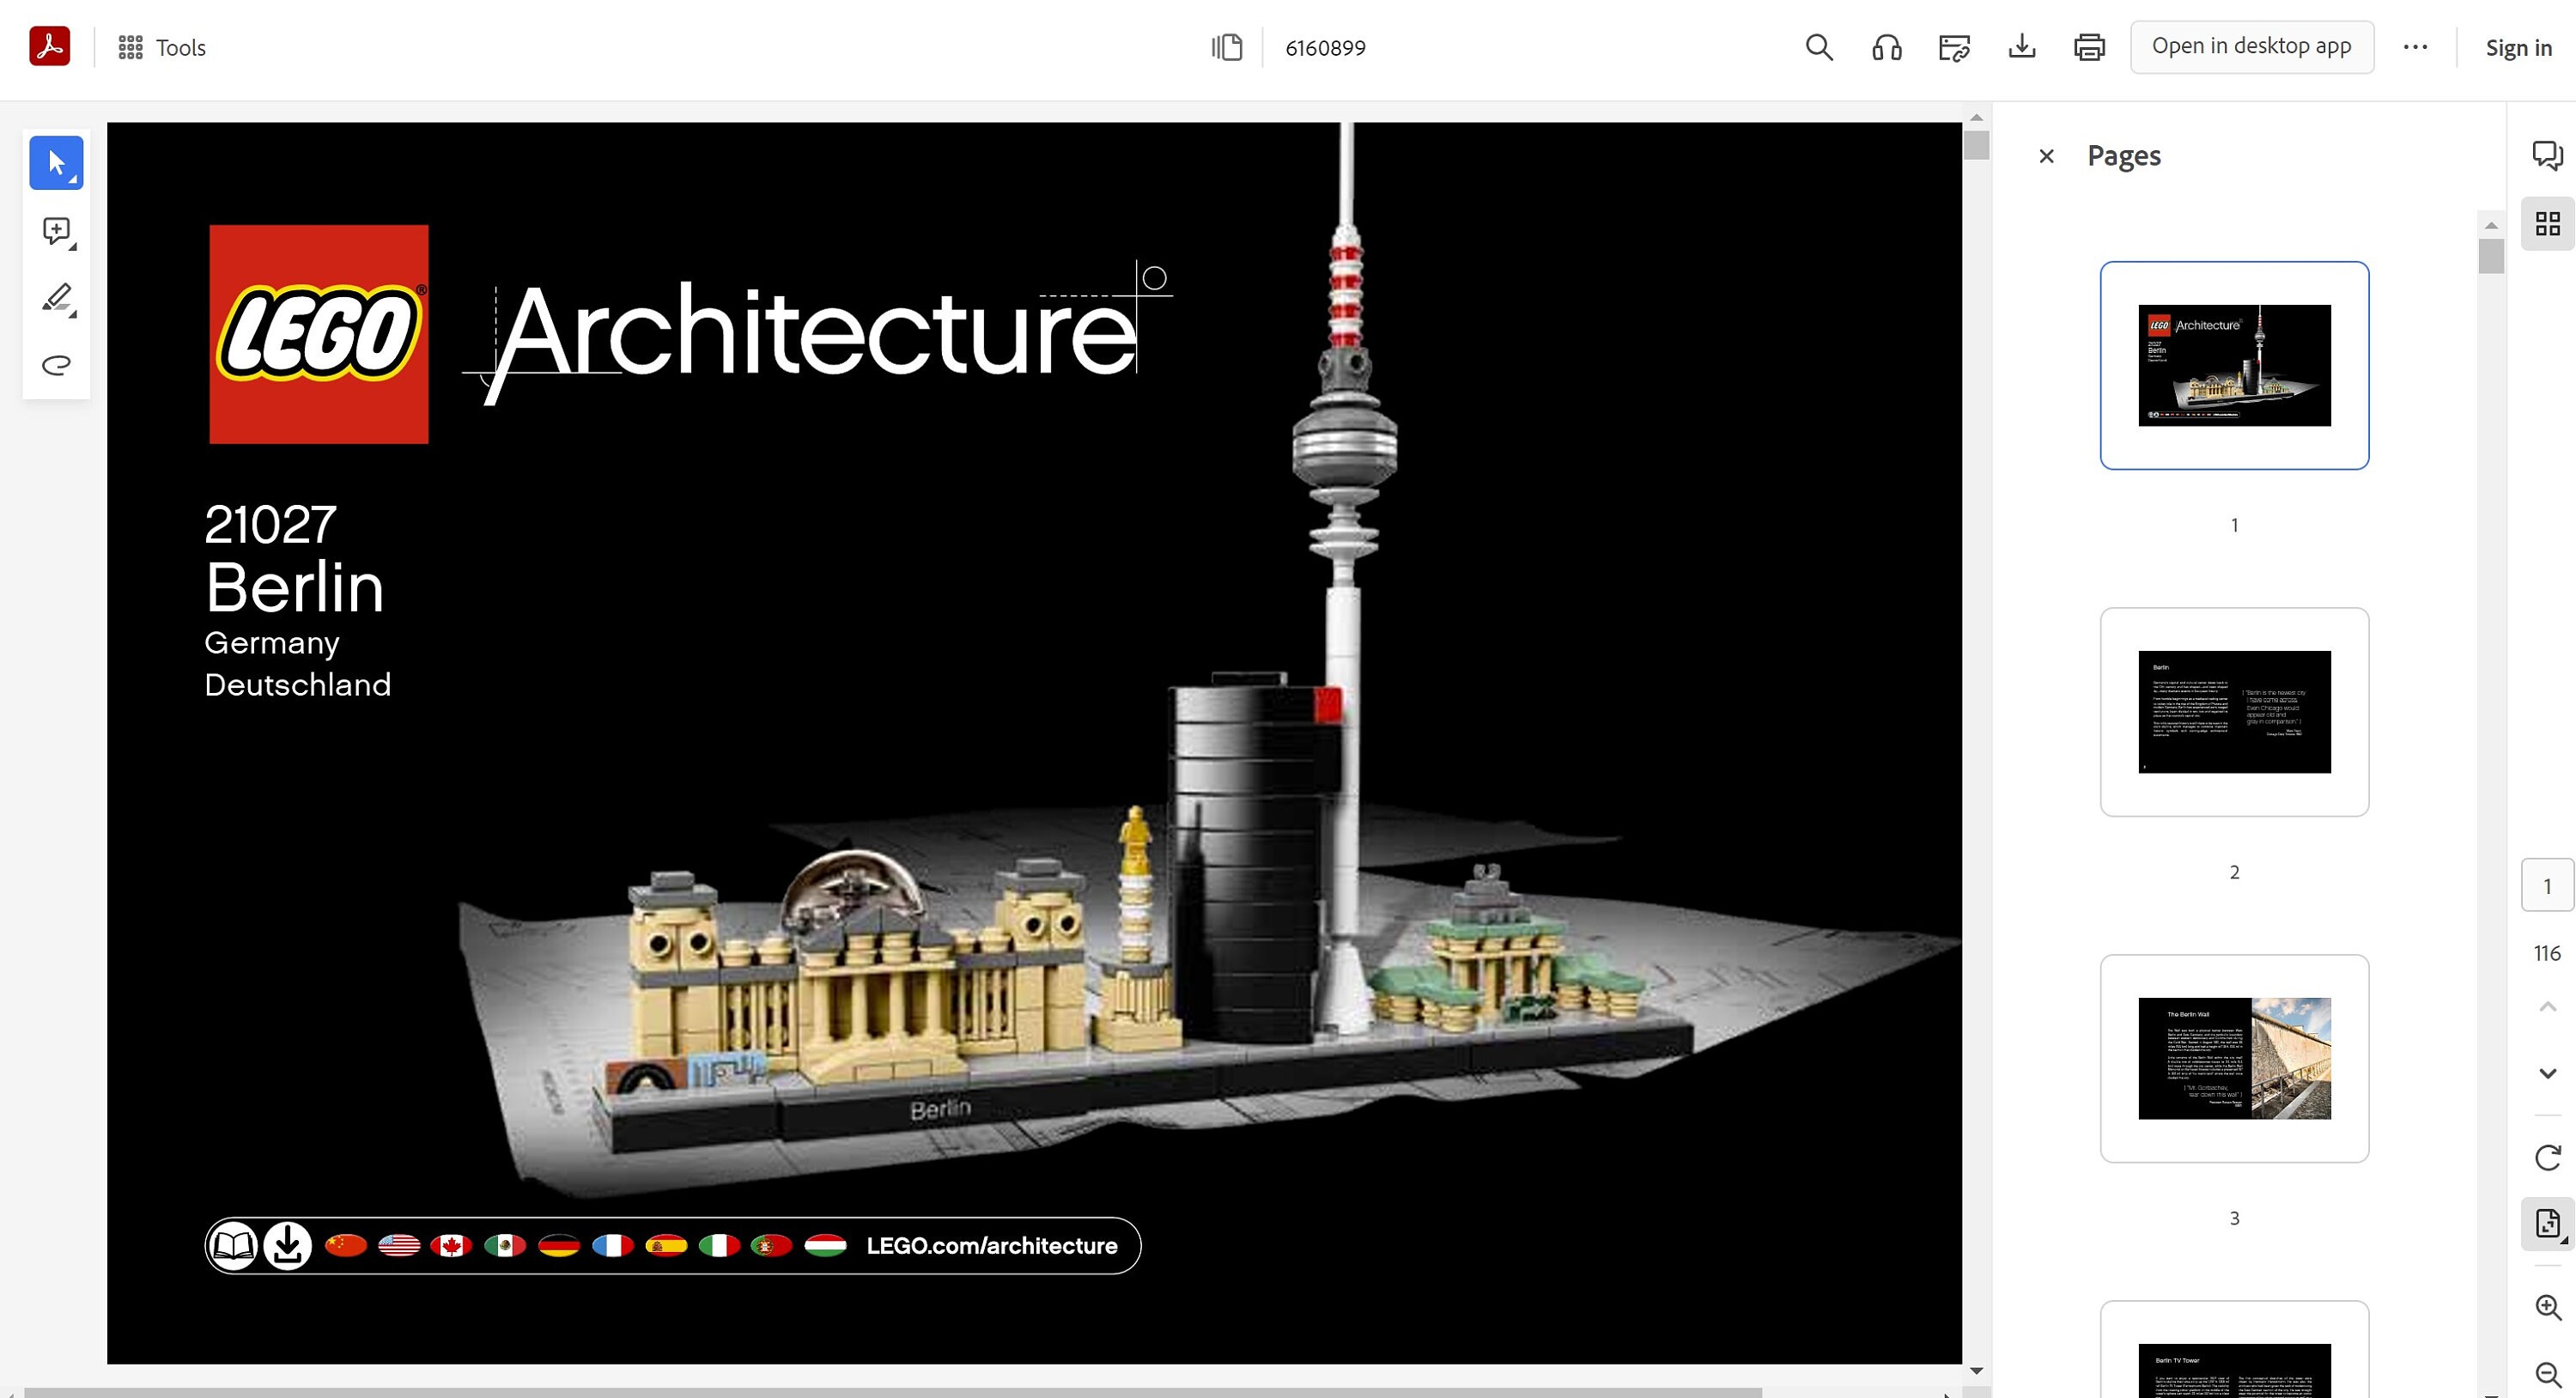Choose the Add comment tool

coord(56,231)
